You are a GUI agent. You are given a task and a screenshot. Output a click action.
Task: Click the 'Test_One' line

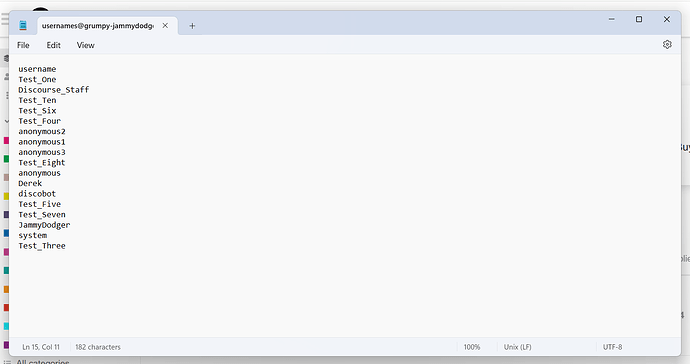click(x=37, y=80)
